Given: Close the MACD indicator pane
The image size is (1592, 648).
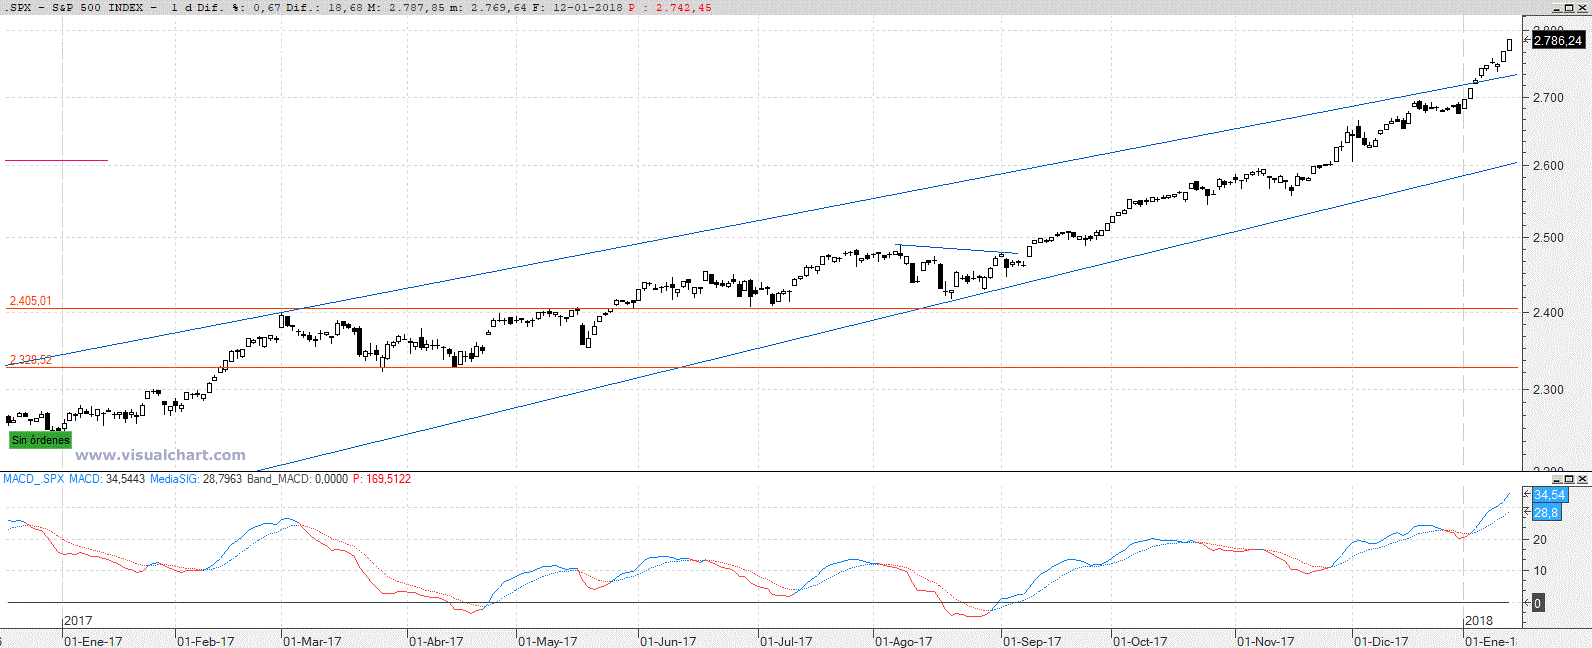Looking at the screenshot, I should pos(1582,479).
